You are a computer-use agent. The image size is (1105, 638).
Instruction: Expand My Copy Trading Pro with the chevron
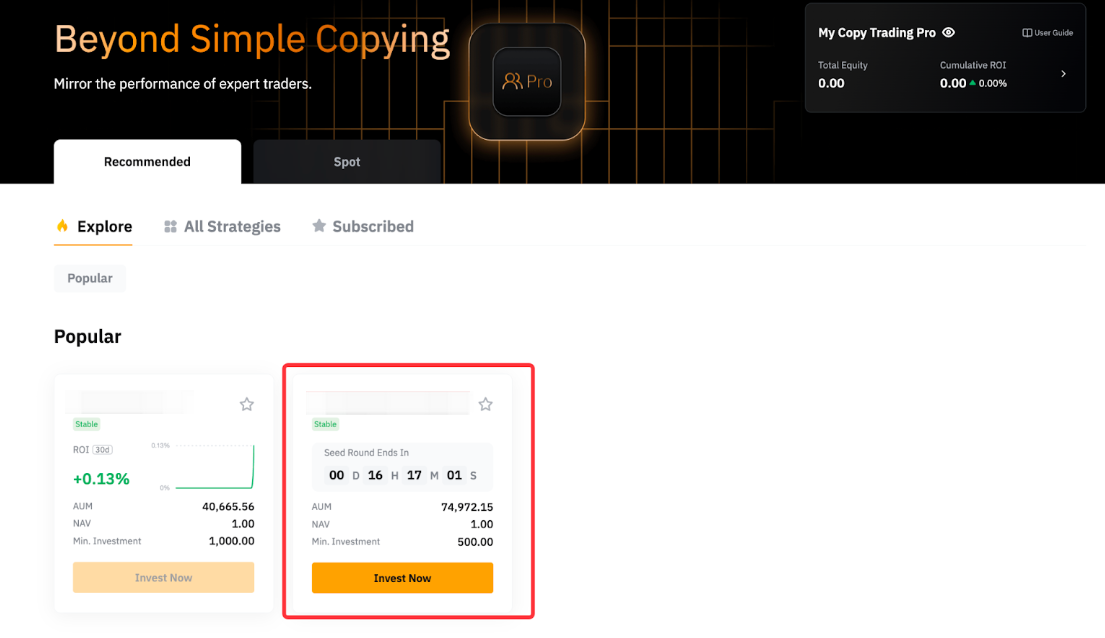click(1063, 74)
